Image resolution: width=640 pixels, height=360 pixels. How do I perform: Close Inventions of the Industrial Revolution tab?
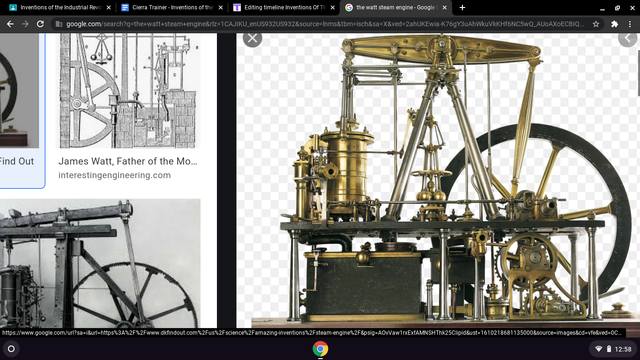[109, 7]
